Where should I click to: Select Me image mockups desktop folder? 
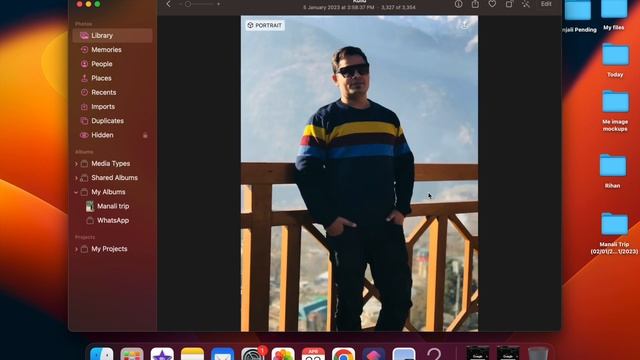tap(616, 111)
